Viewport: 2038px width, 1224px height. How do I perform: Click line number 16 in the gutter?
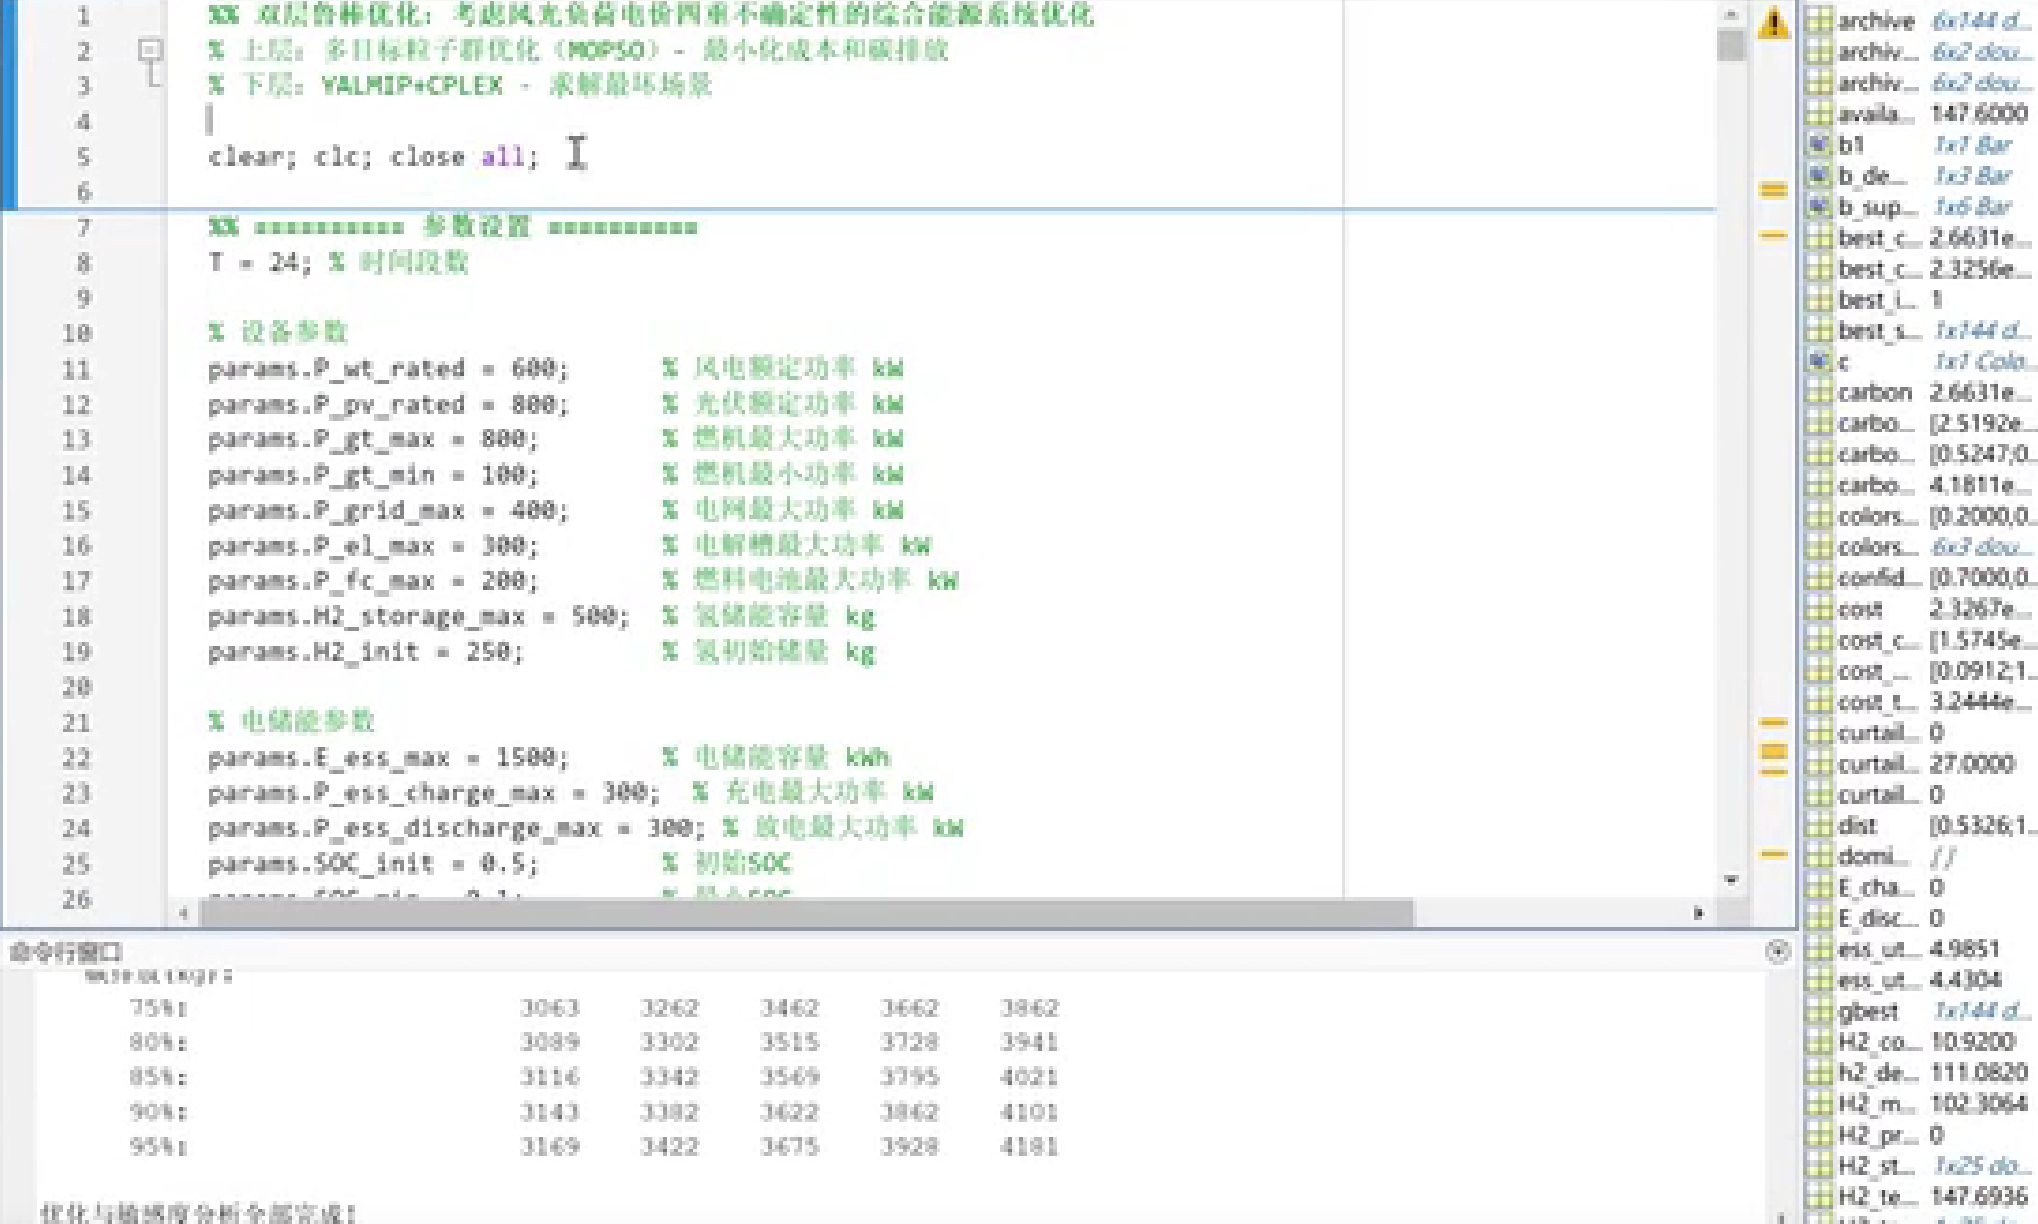77,546
